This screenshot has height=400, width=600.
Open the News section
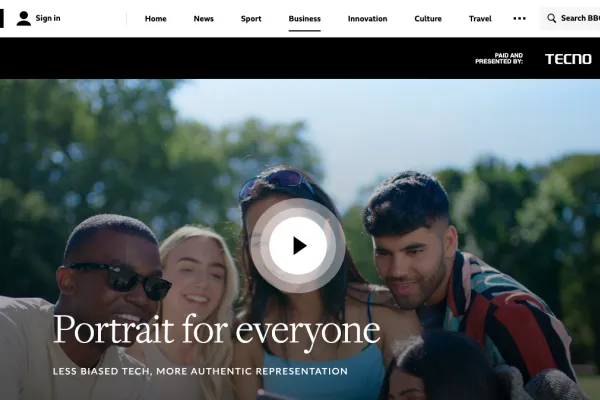[x=204, y=19]
